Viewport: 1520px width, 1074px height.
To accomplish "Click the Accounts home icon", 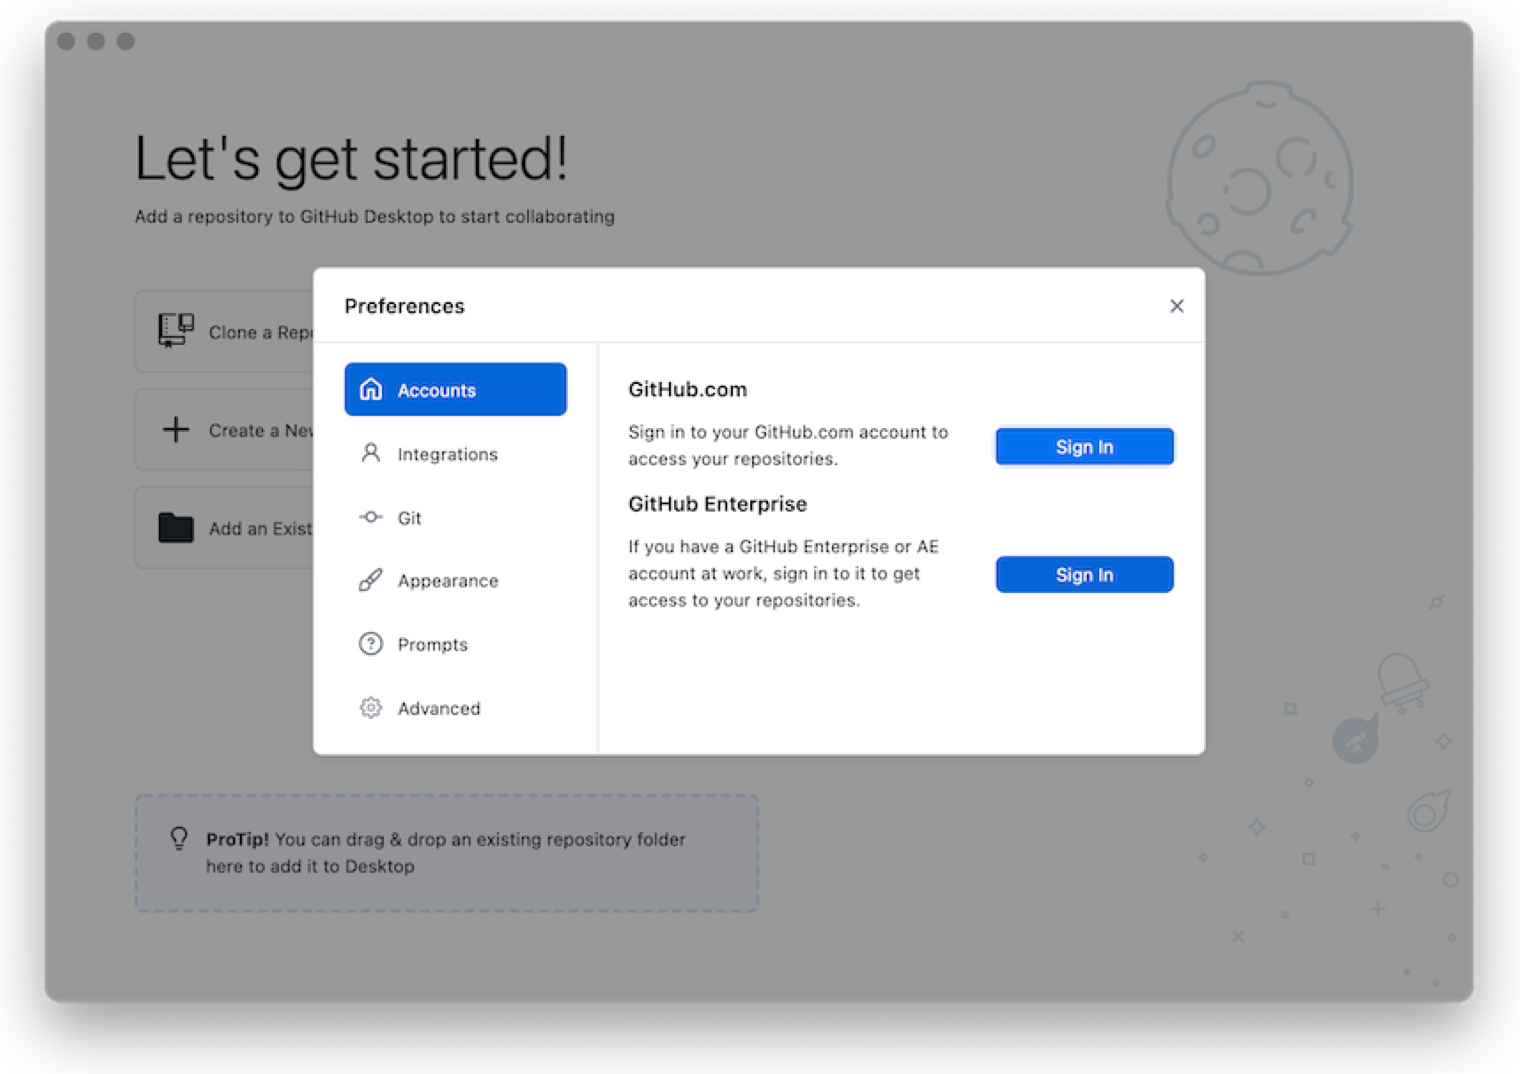I will pos(371,389).
